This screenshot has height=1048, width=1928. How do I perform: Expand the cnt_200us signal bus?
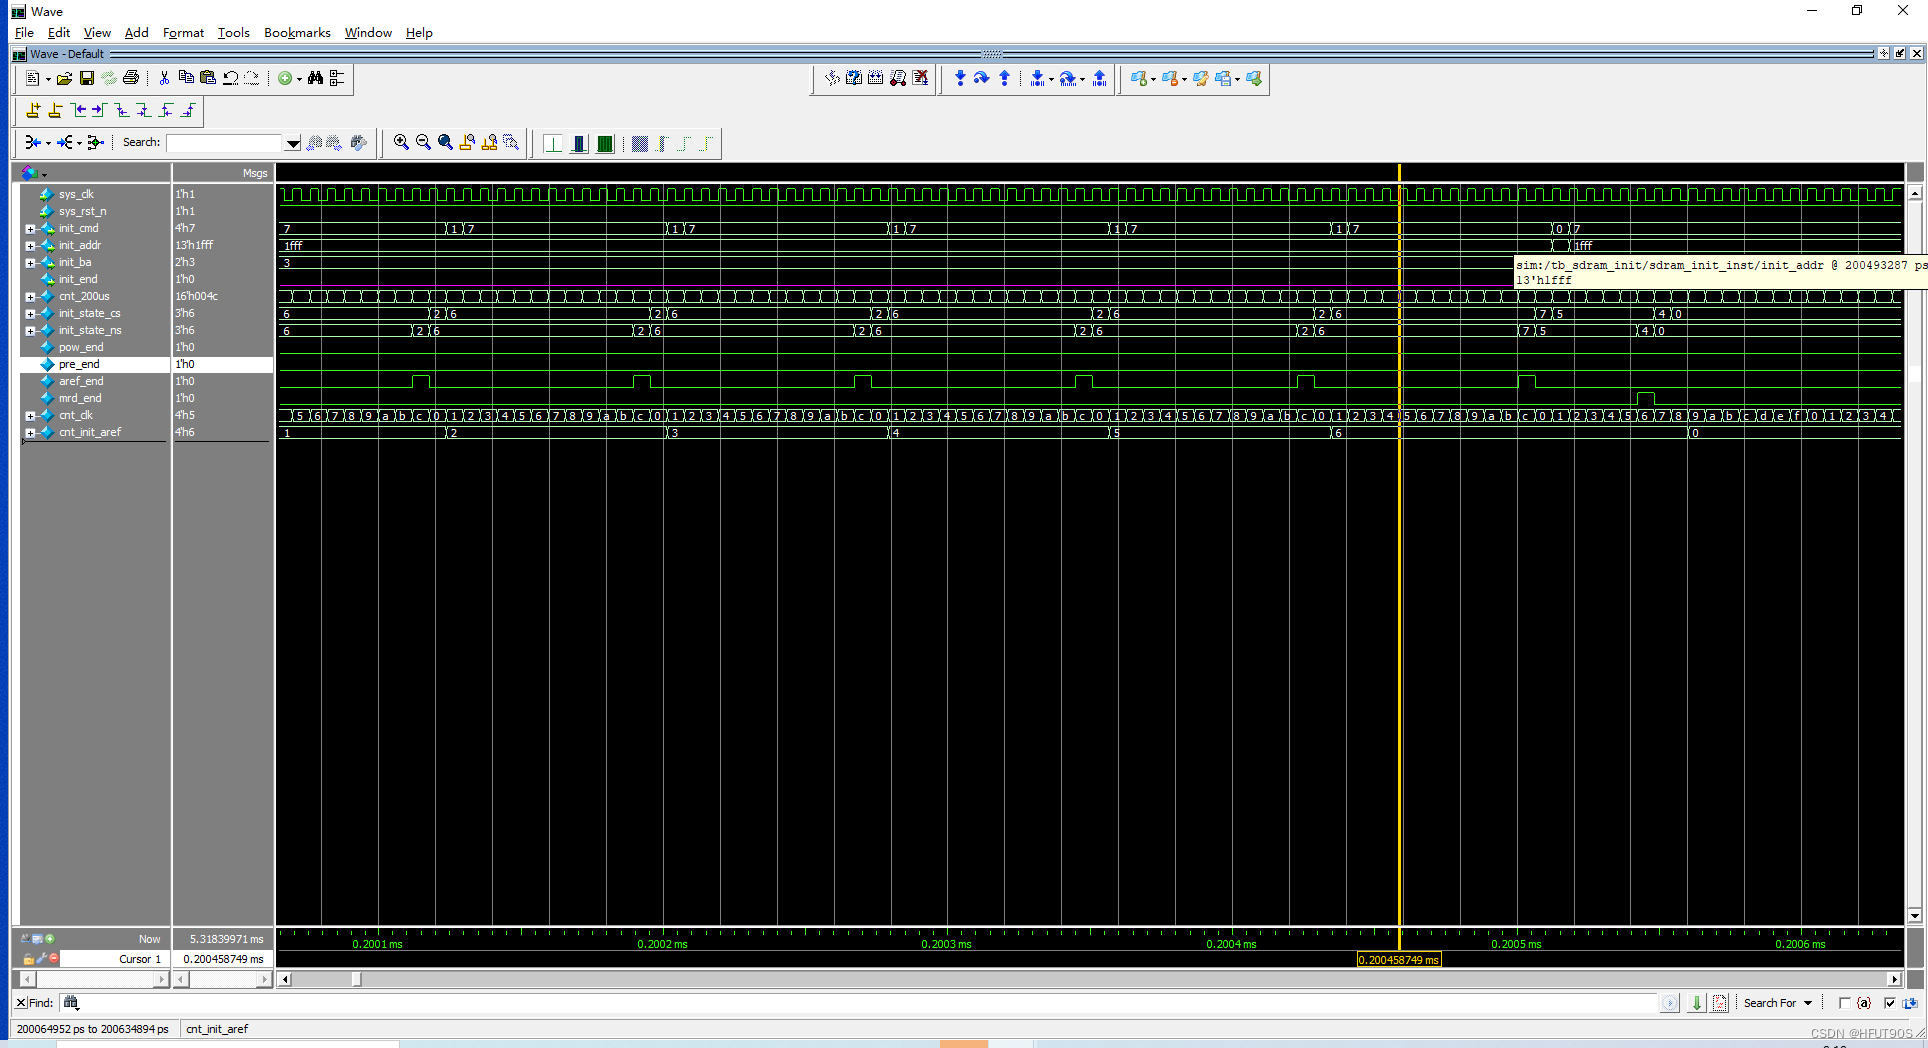(30, 297)
